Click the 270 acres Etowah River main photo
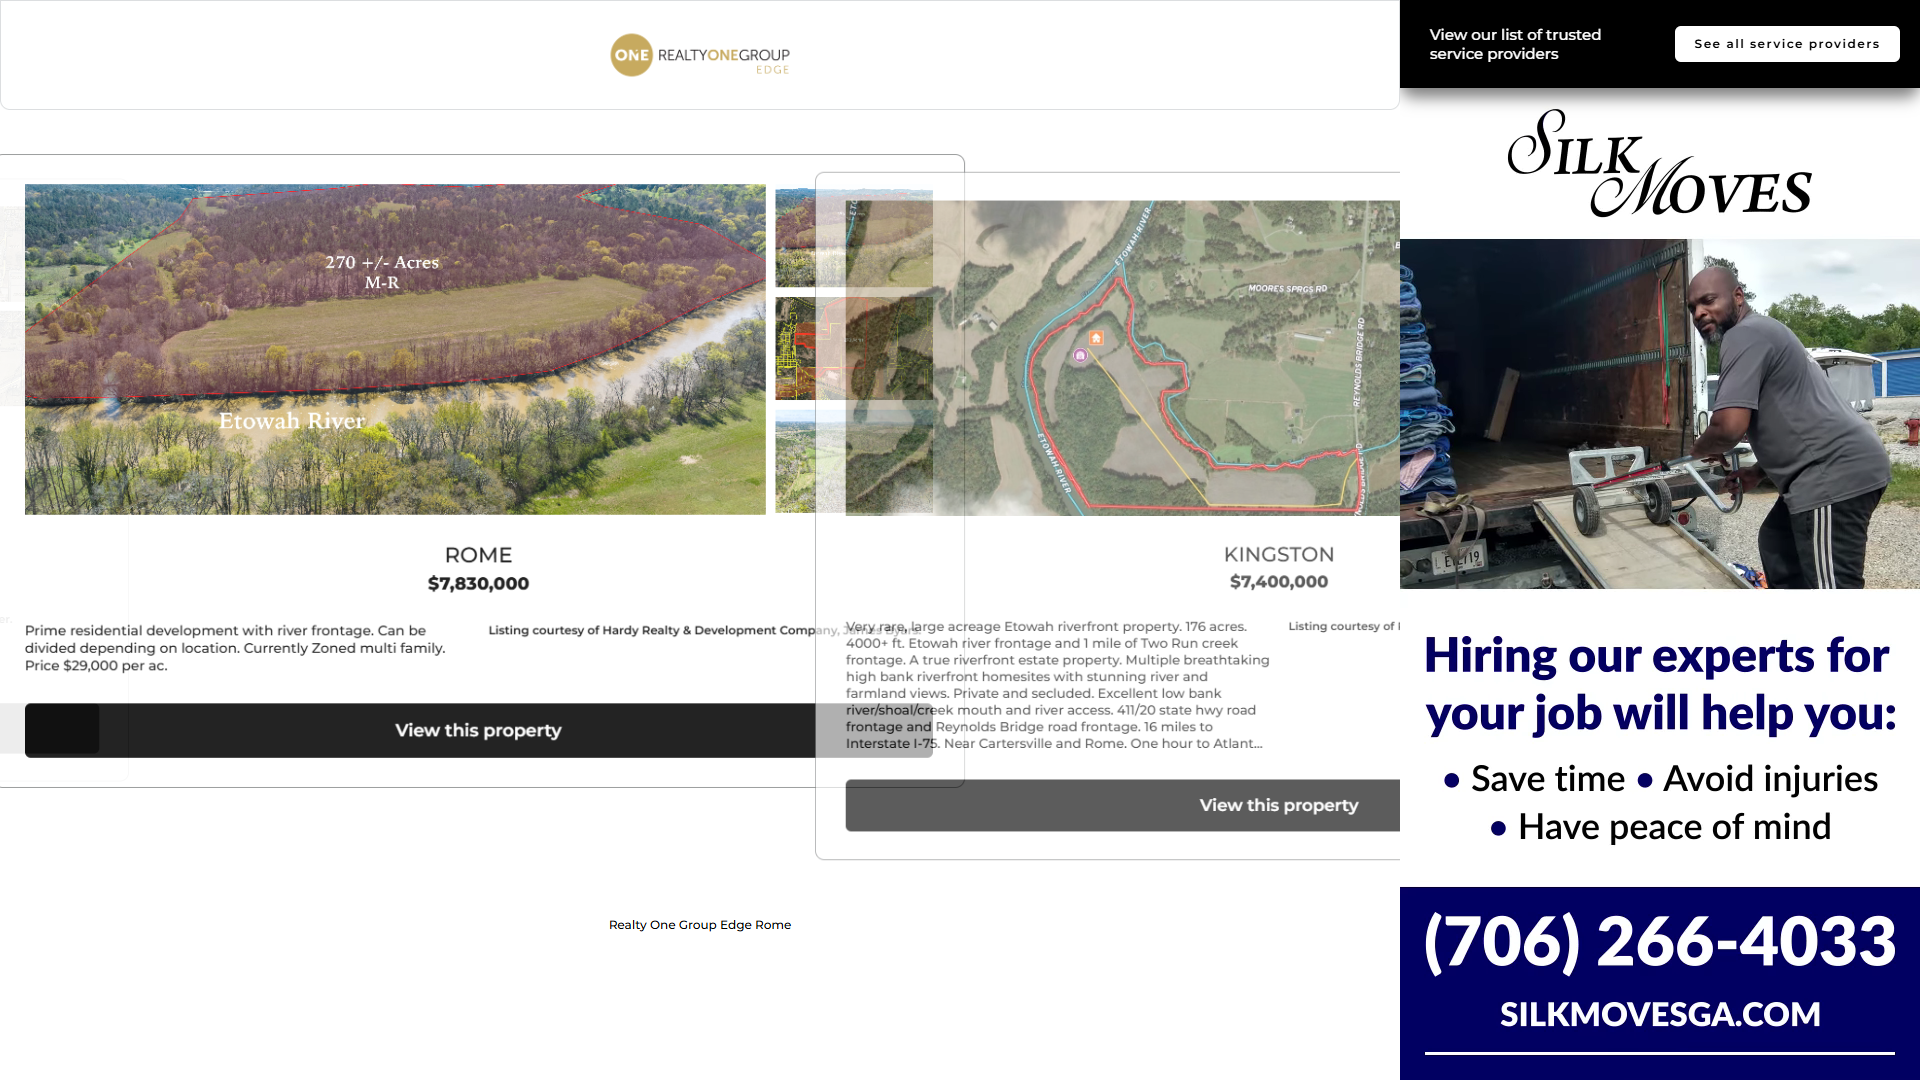This screenshot has width=1920, height=1080. click(395, 349)
